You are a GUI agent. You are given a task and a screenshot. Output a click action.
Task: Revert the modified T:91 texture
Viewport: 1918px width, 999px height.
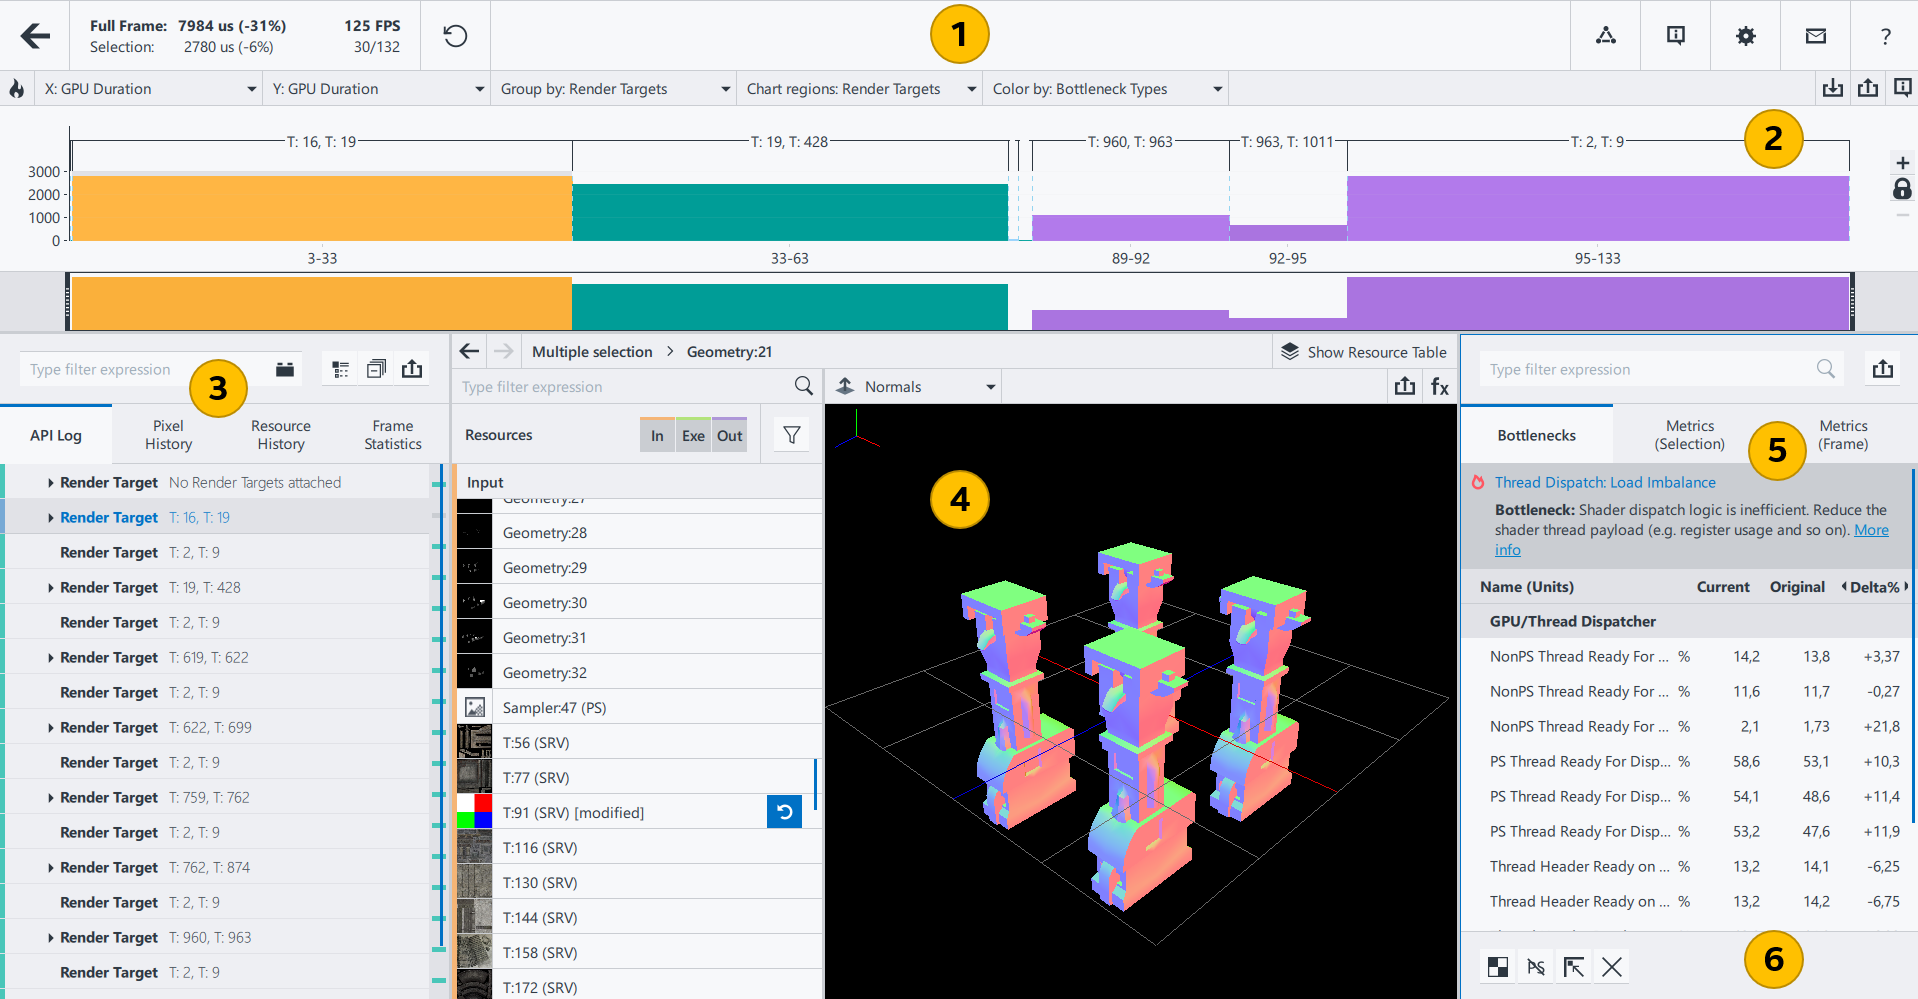tap(785, 812)
